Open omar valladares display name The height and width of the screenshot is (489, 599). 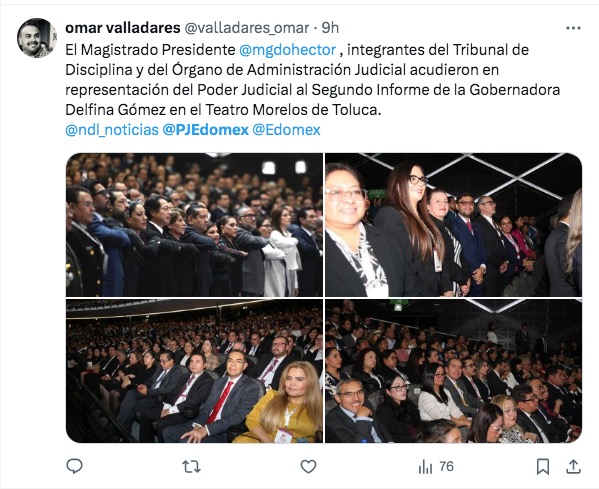[123, 28]
